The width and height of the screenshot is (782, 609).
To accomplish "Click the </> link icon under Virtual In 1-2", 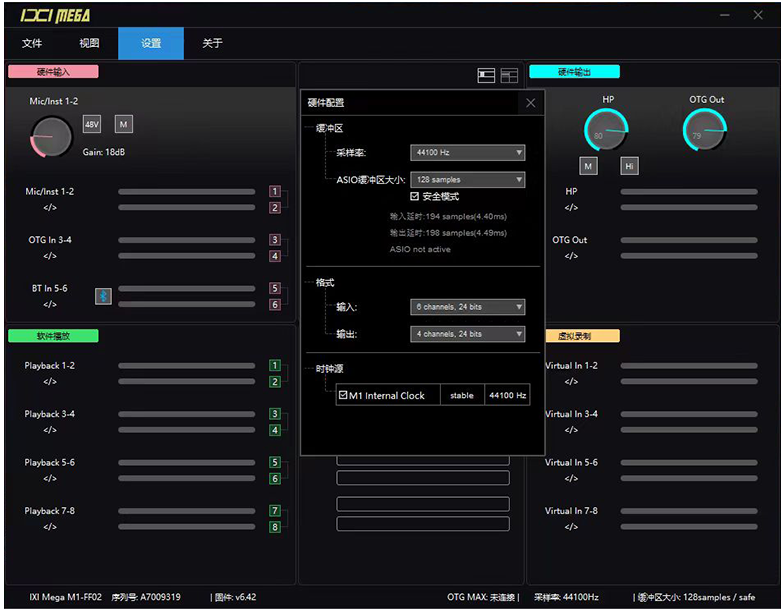I will coord(572,382).
